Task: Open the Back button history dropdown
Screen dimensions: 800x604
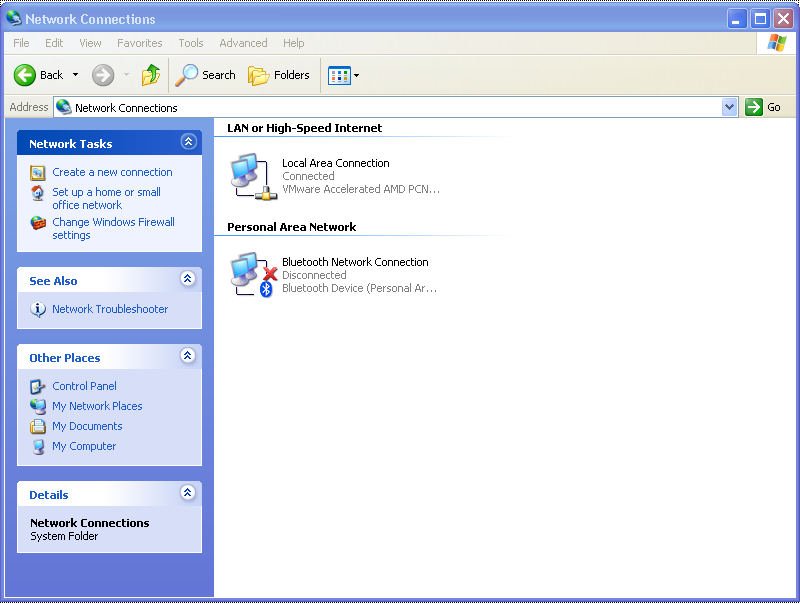Action: tap(75, 75)
